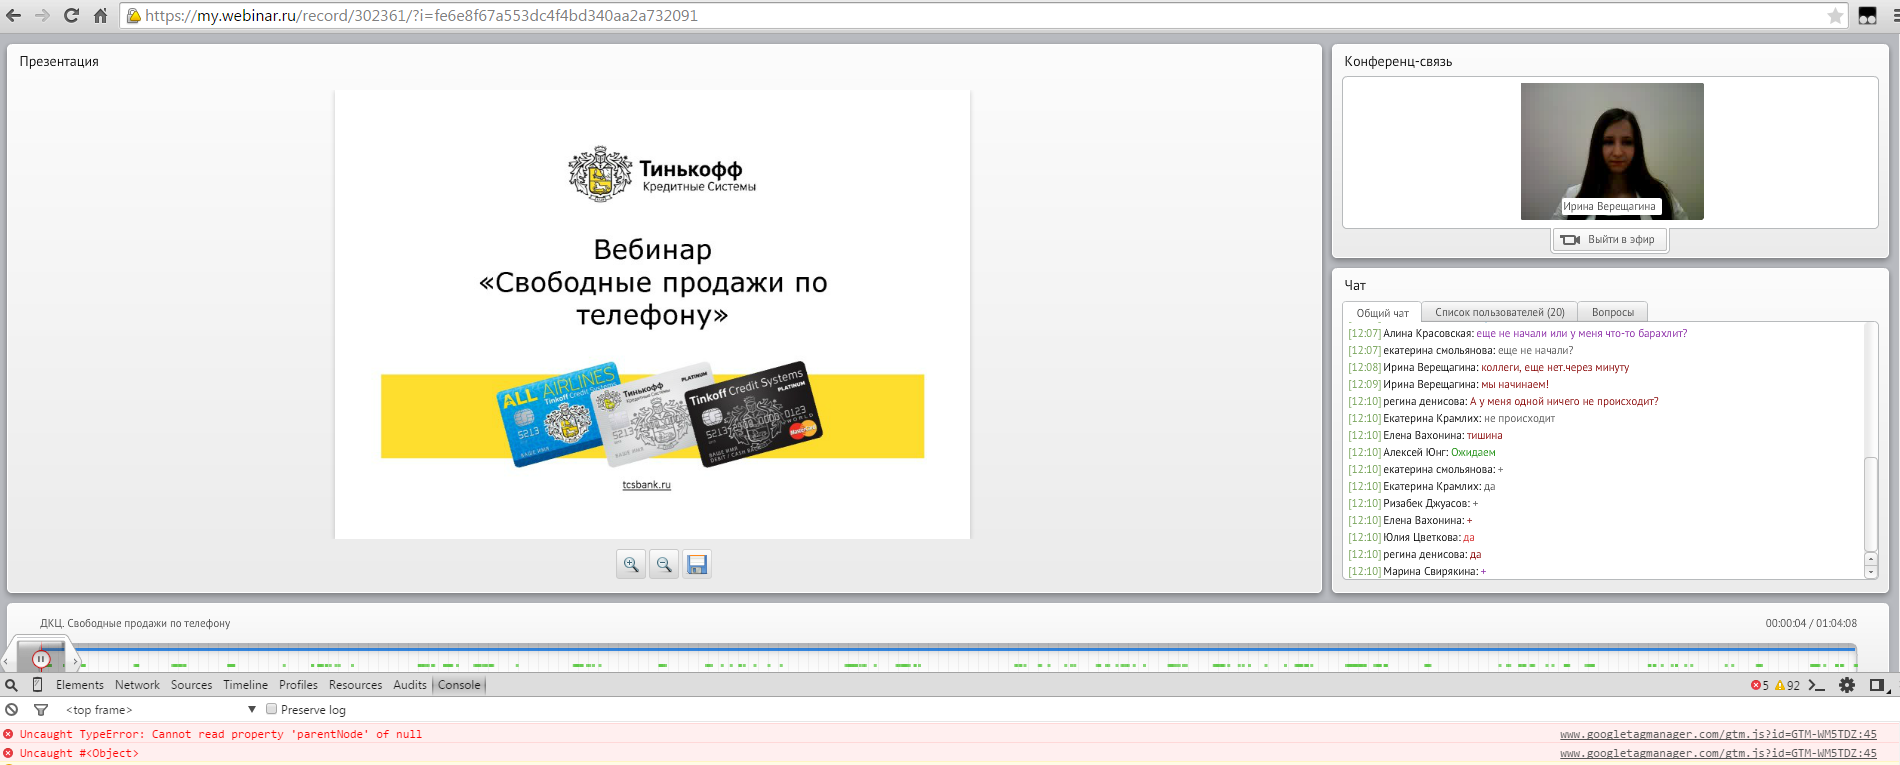
Task: Change DevTools dock side
Action: point(1877,686)
